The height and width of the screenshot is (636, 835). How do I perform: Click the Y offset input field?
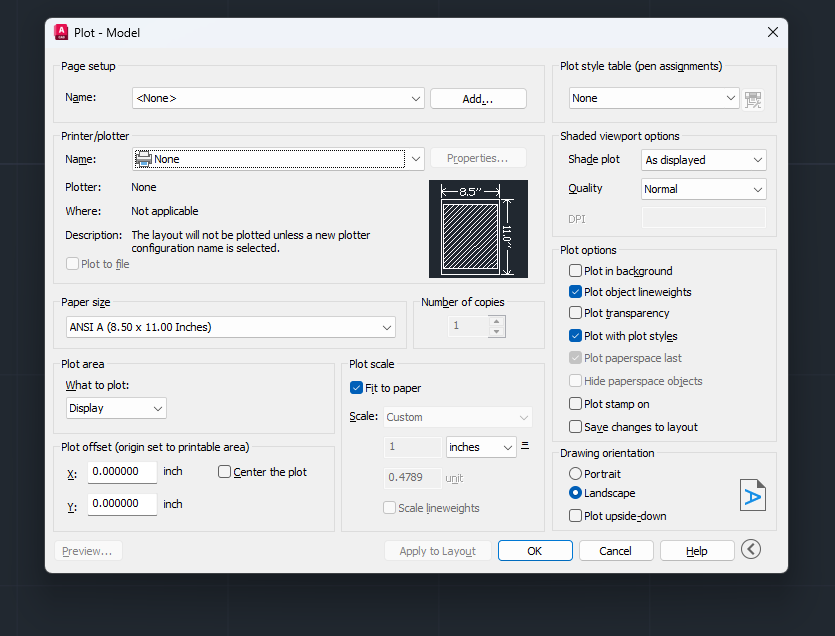tap(122, 504)
